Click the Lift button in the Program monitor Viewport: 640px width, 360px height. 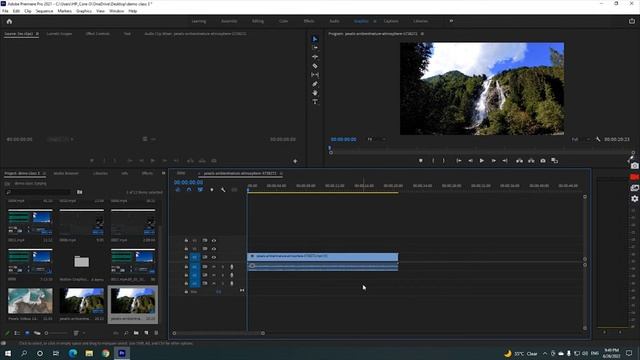(x=519, y=161)
